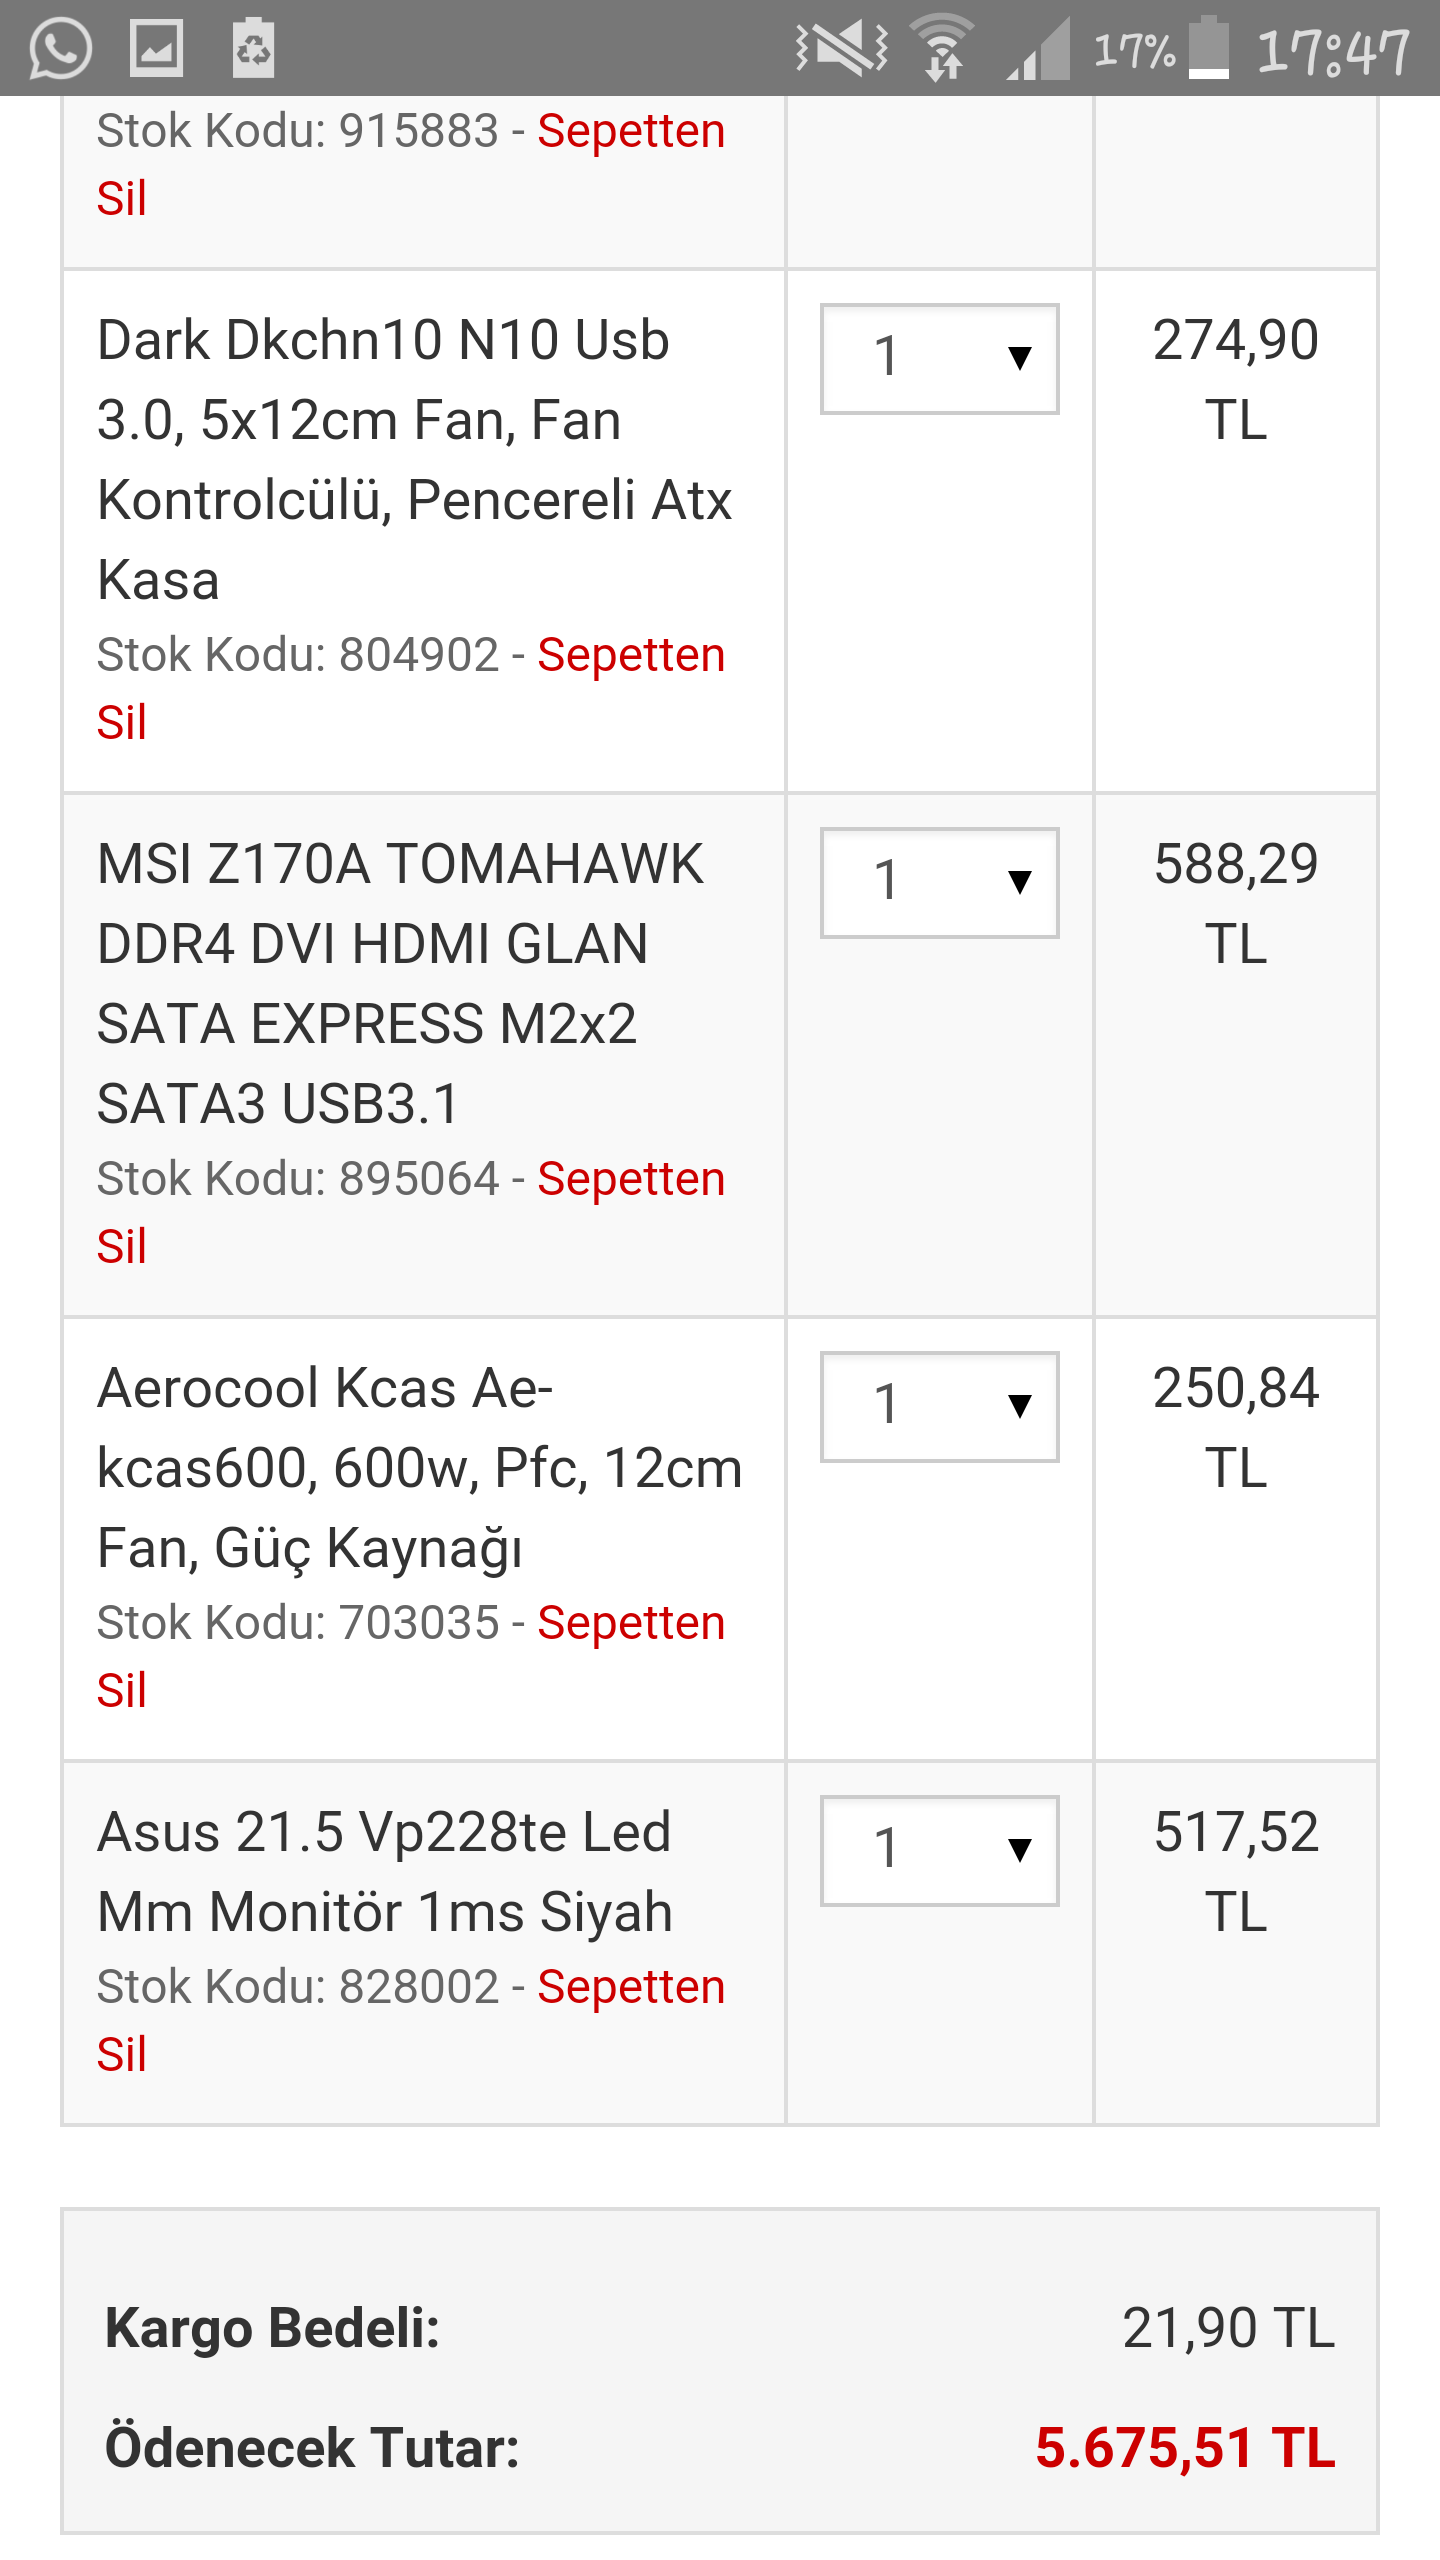The image size is (1440, 2560).
Task: Open quantity dropdown for Asus Vp228te monitor
Action: click(x=939, y=1851)
